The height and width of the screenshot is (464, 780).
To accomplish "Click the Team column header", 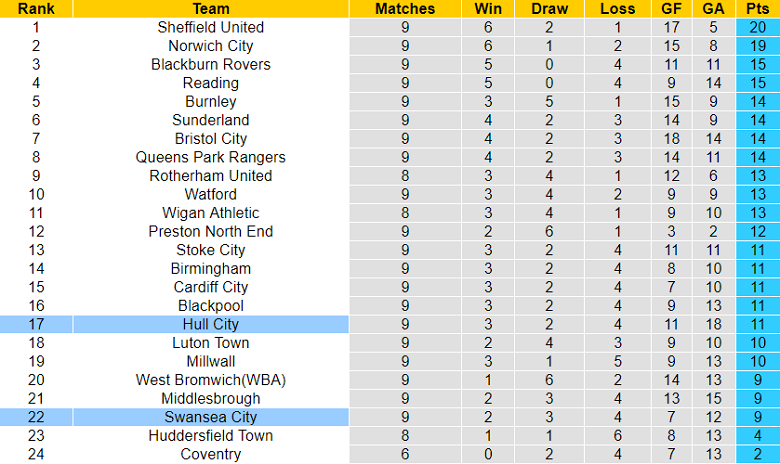I will coord(211,8).
